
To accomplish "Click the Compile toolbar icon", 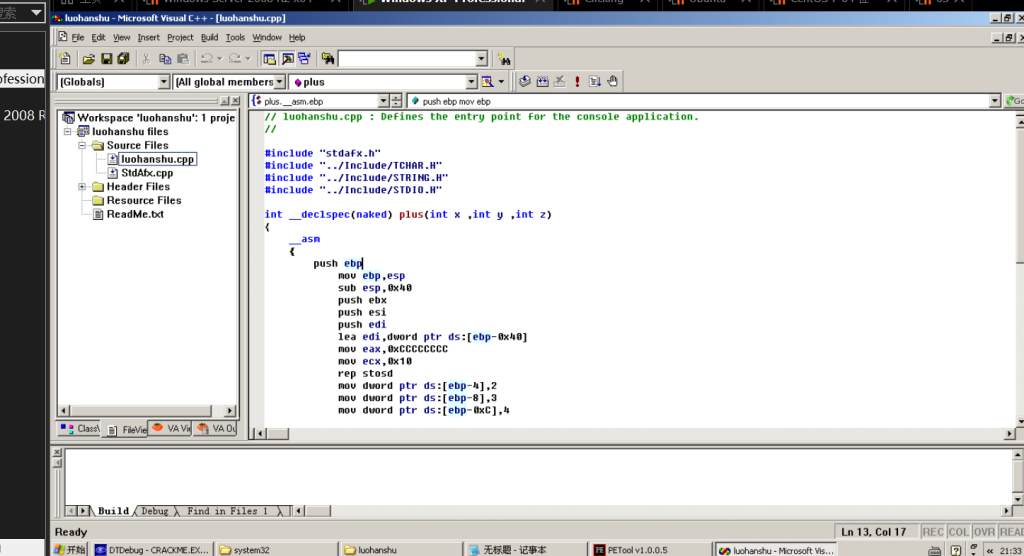I will point(526,82).
